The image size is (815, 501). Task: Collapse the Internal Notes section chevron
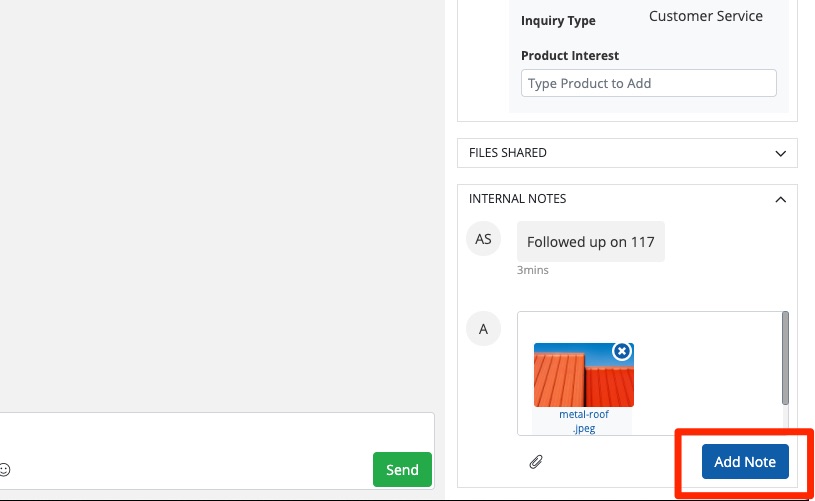(x=781, y=199)
